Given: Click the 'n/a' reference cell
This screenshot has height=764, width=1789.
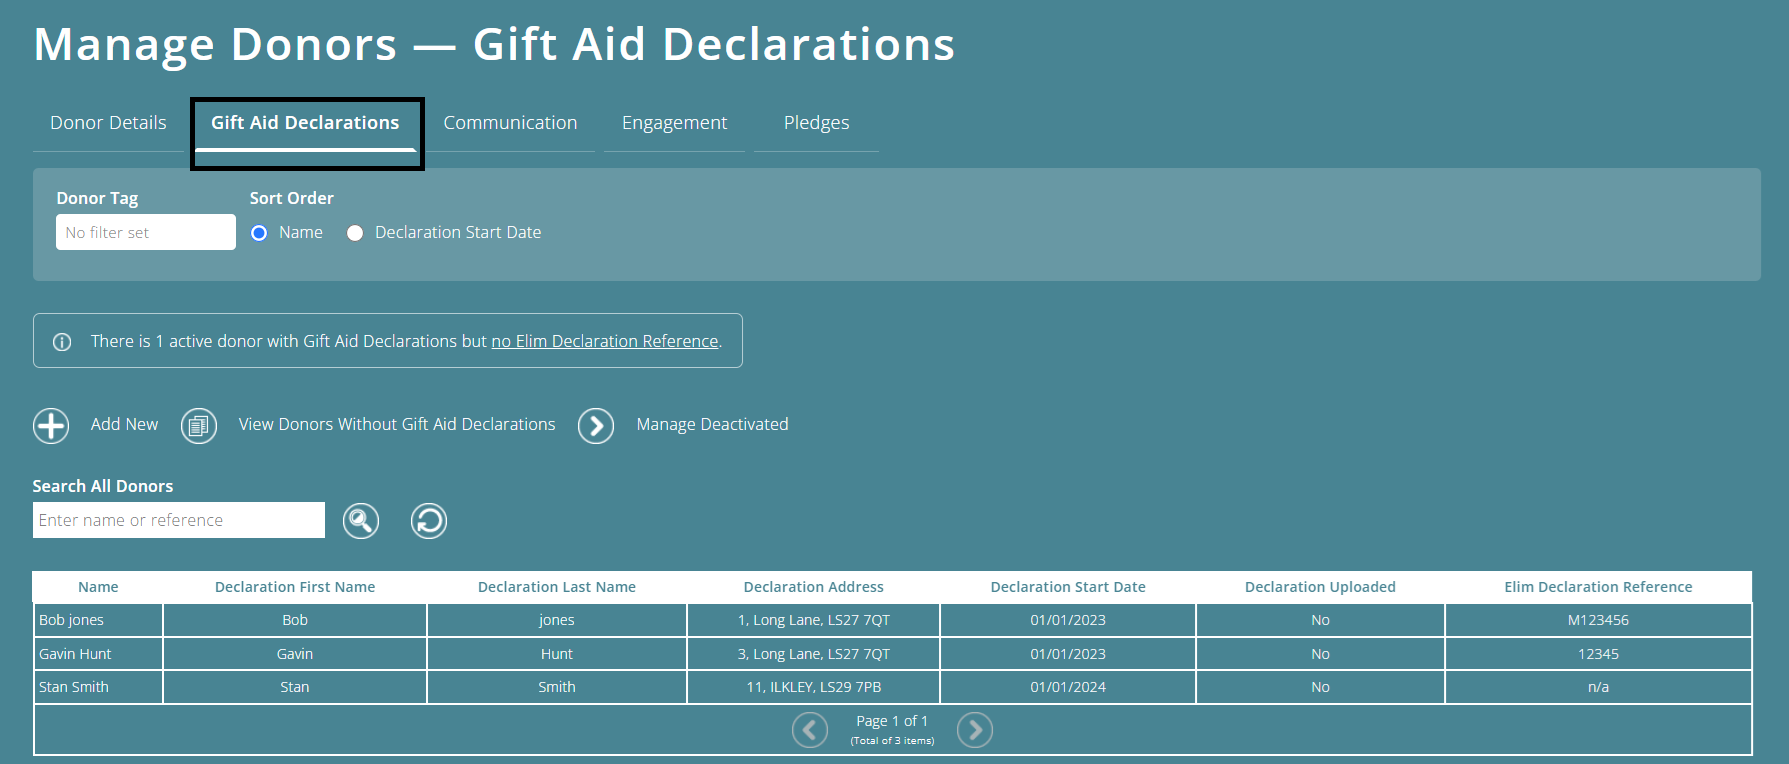Looking at the screenshot, I should (x=1598, y=687).
